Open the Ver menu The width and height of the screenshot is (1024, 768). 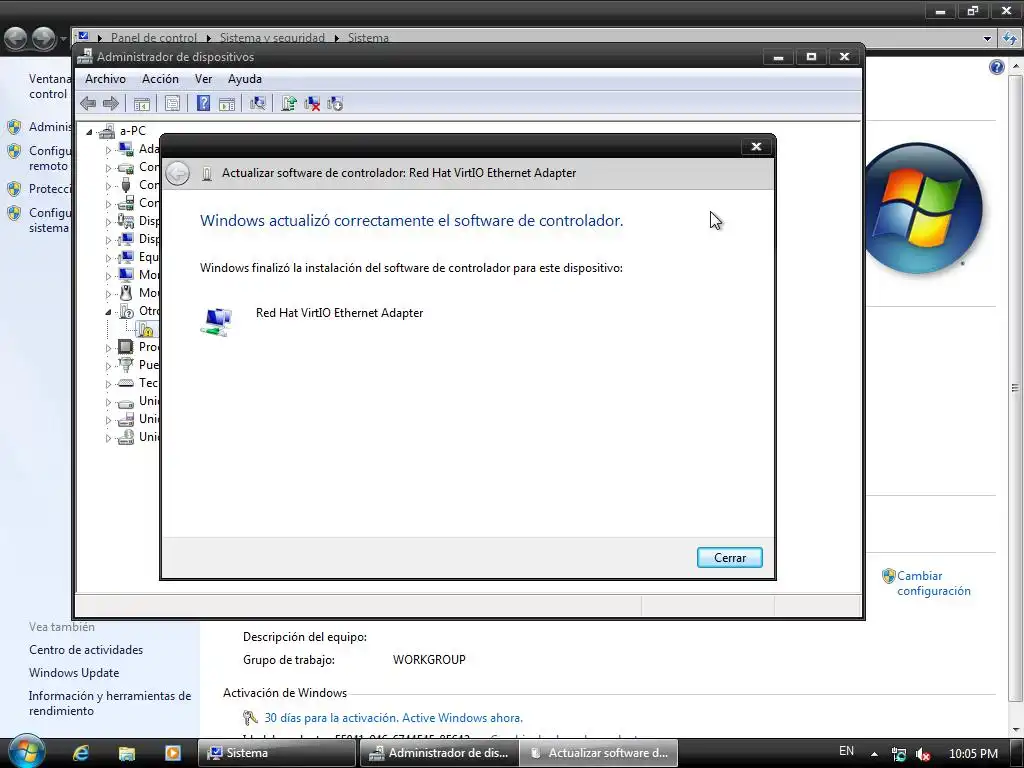point(203,79)
